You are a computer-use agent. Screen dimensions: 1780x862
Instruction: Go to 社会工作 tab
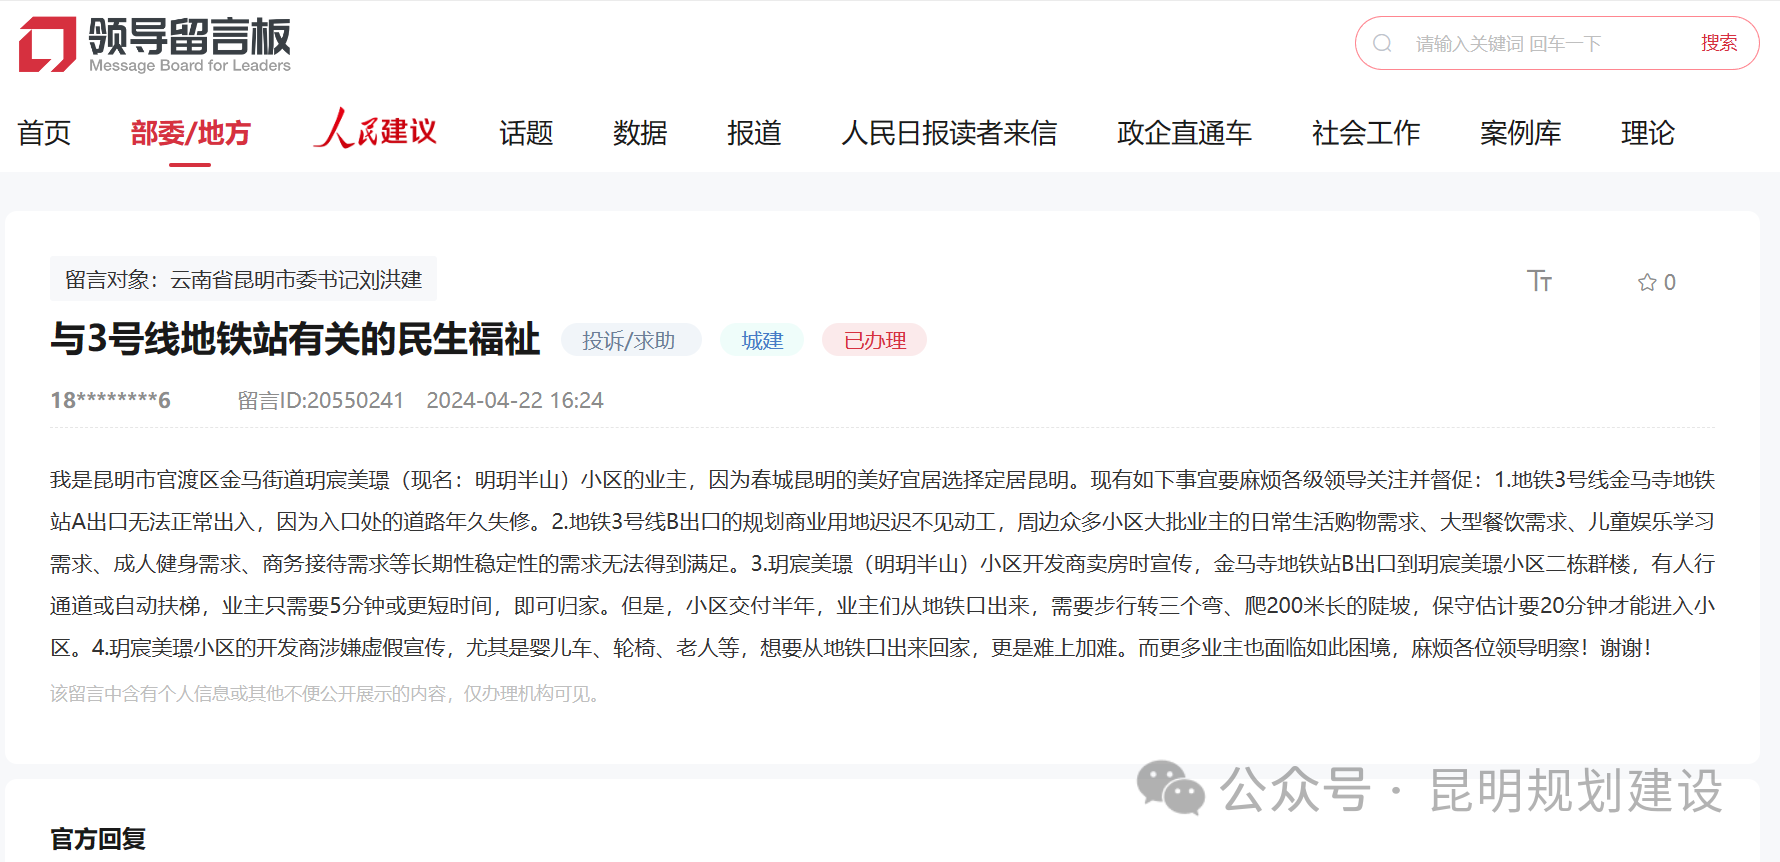click(1365, 133)
